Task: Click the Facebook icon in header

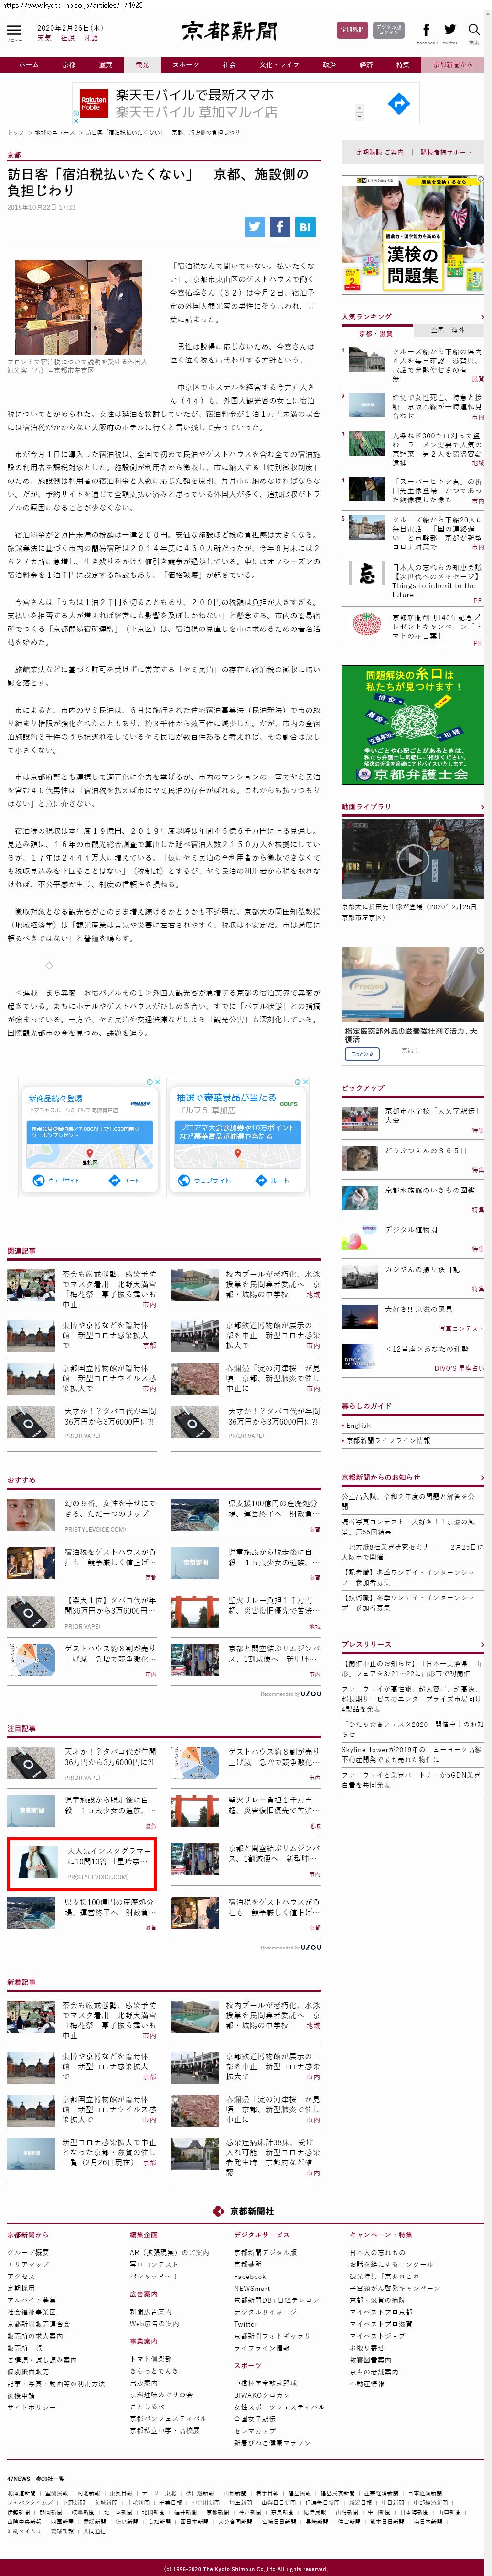Action: point(426,30)
